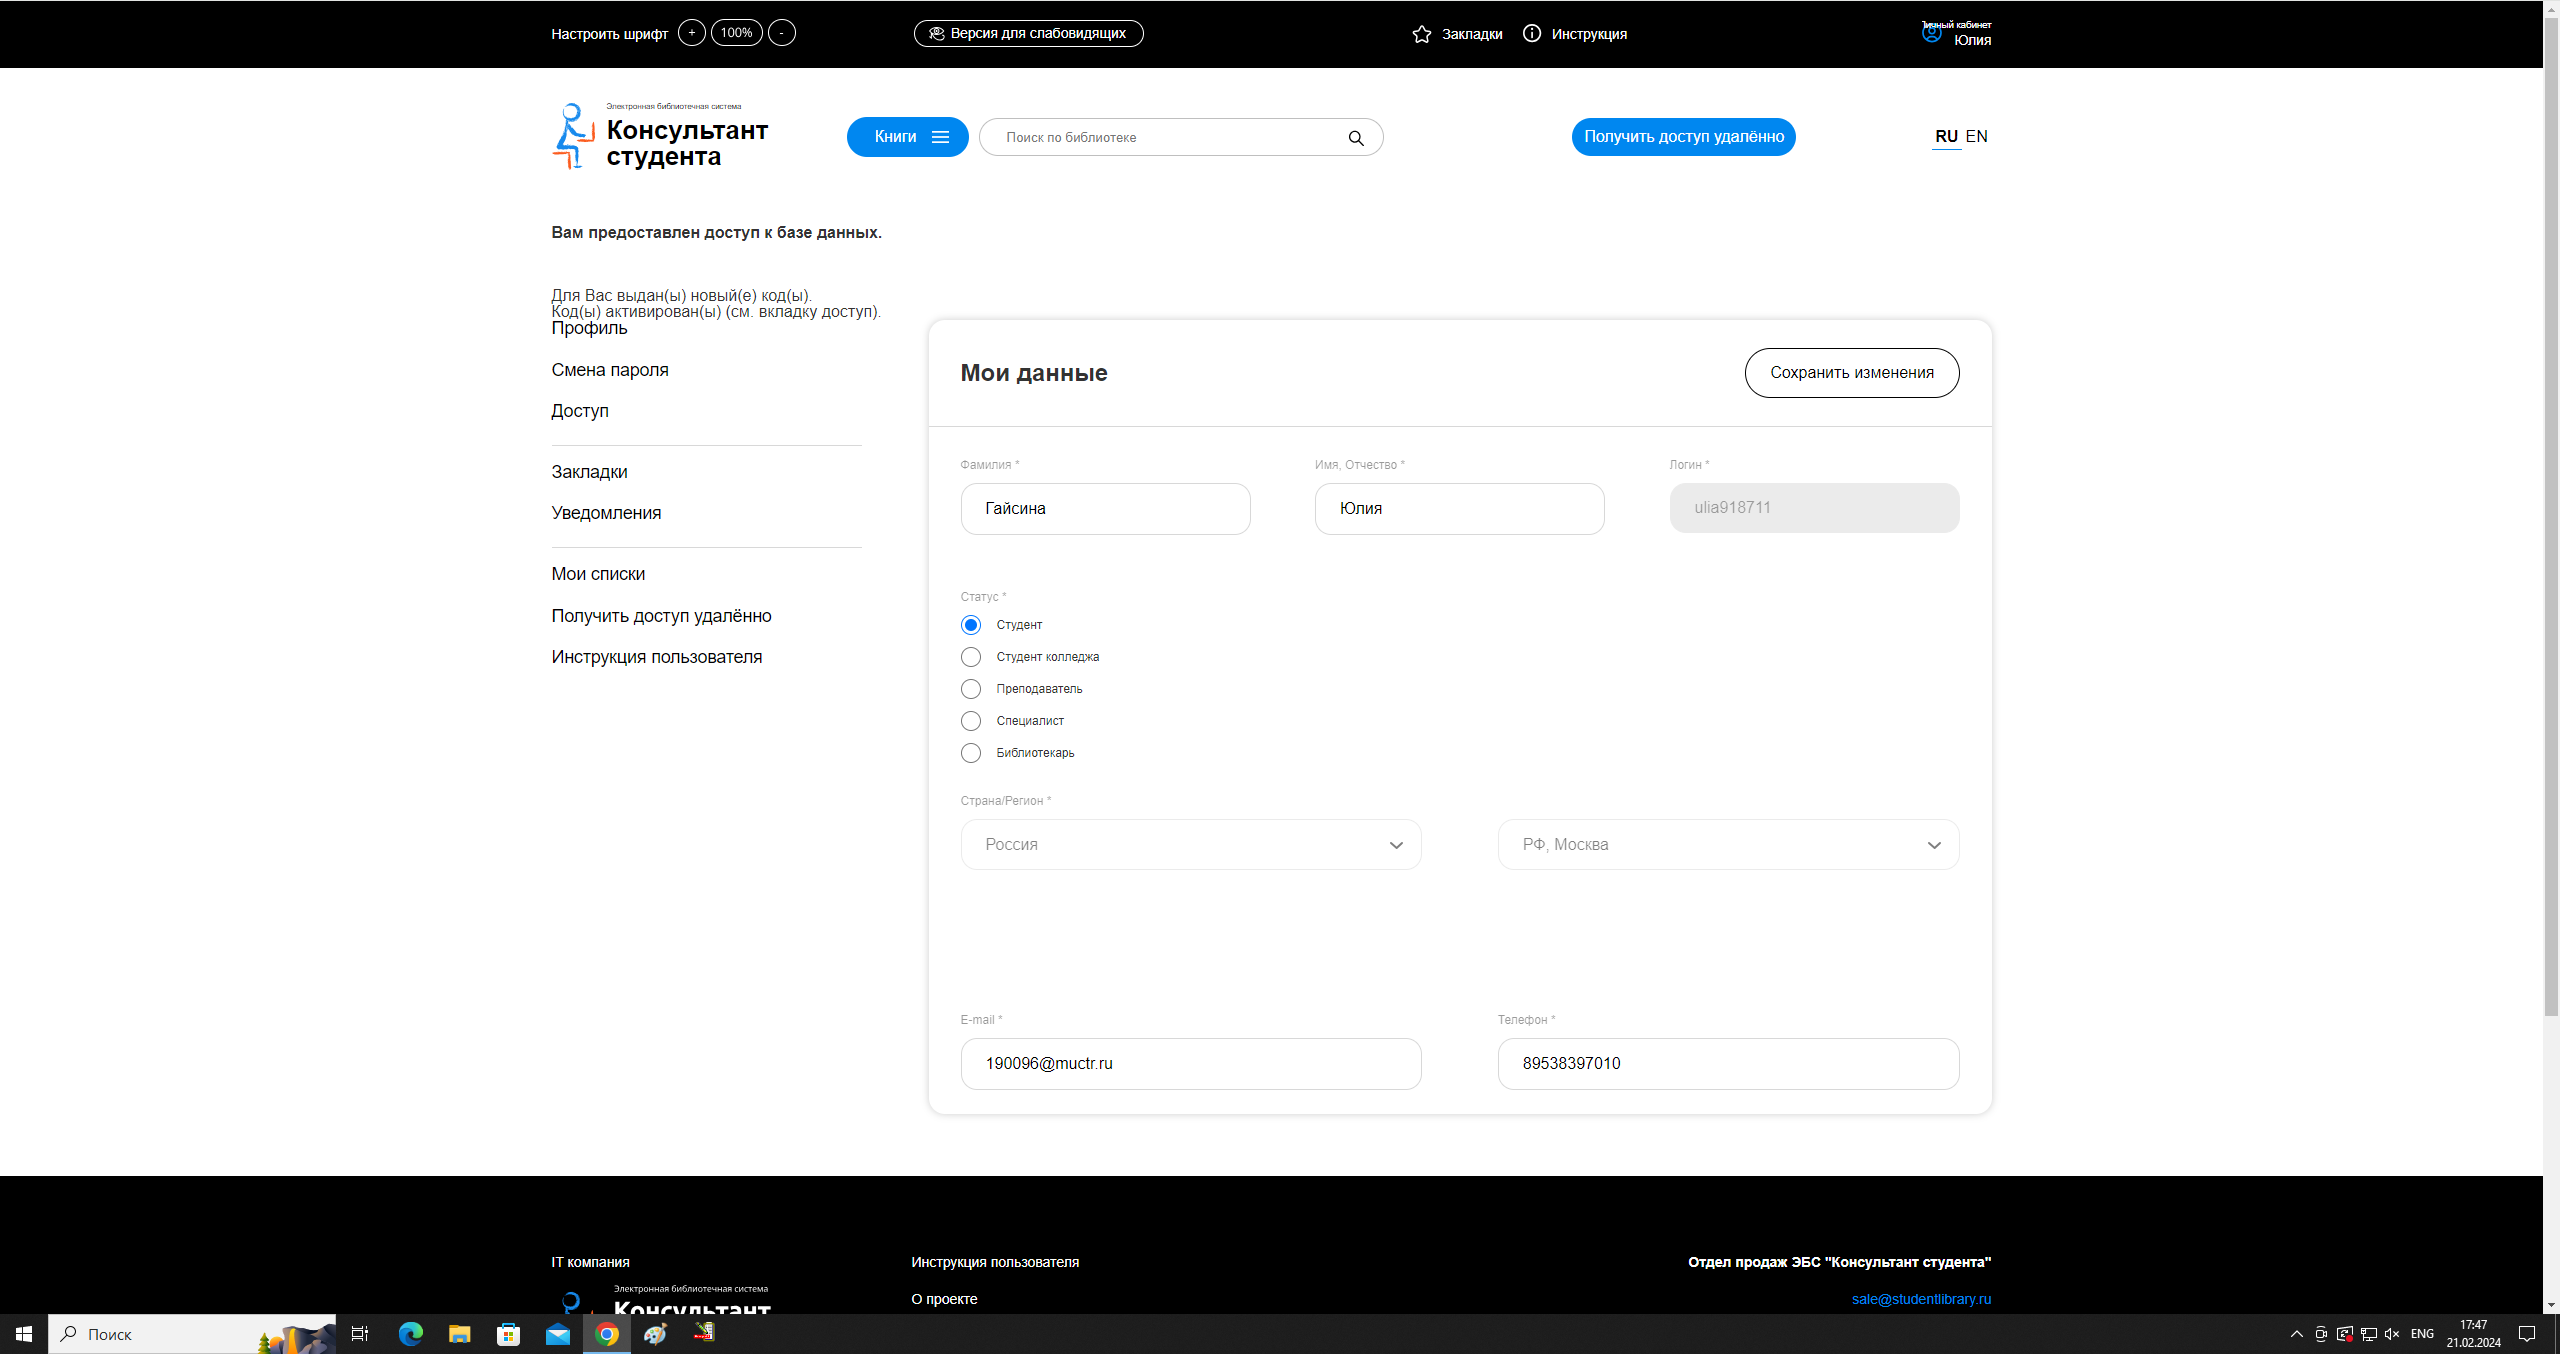Open Смена пароля in the sidebar

click(x=610, y=370)
